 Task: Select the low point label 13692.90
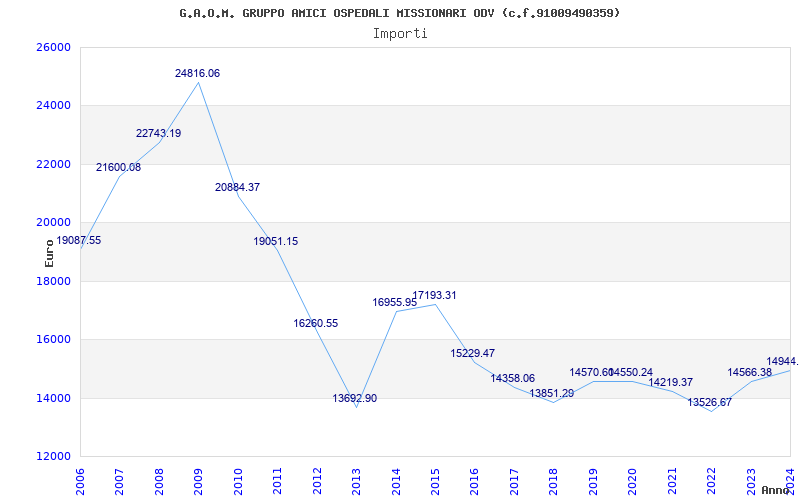355,398
